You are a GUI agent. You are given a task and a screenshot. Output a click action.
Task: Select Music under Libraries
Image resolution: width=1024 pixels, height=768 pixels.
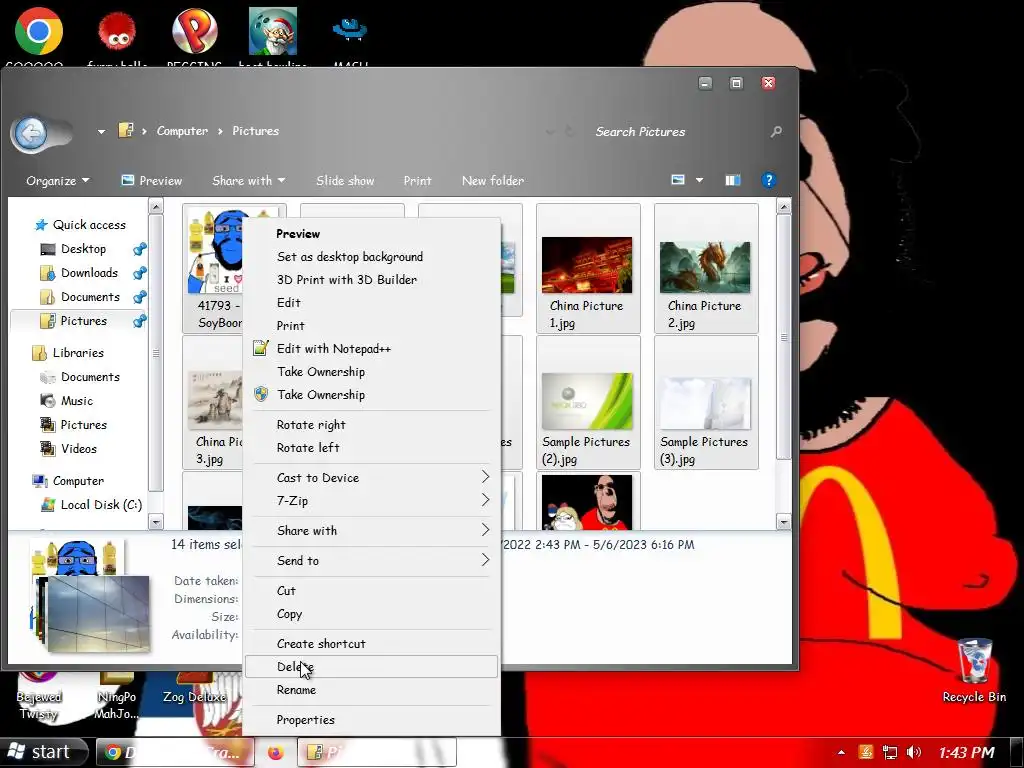click(x=76, y=401)
